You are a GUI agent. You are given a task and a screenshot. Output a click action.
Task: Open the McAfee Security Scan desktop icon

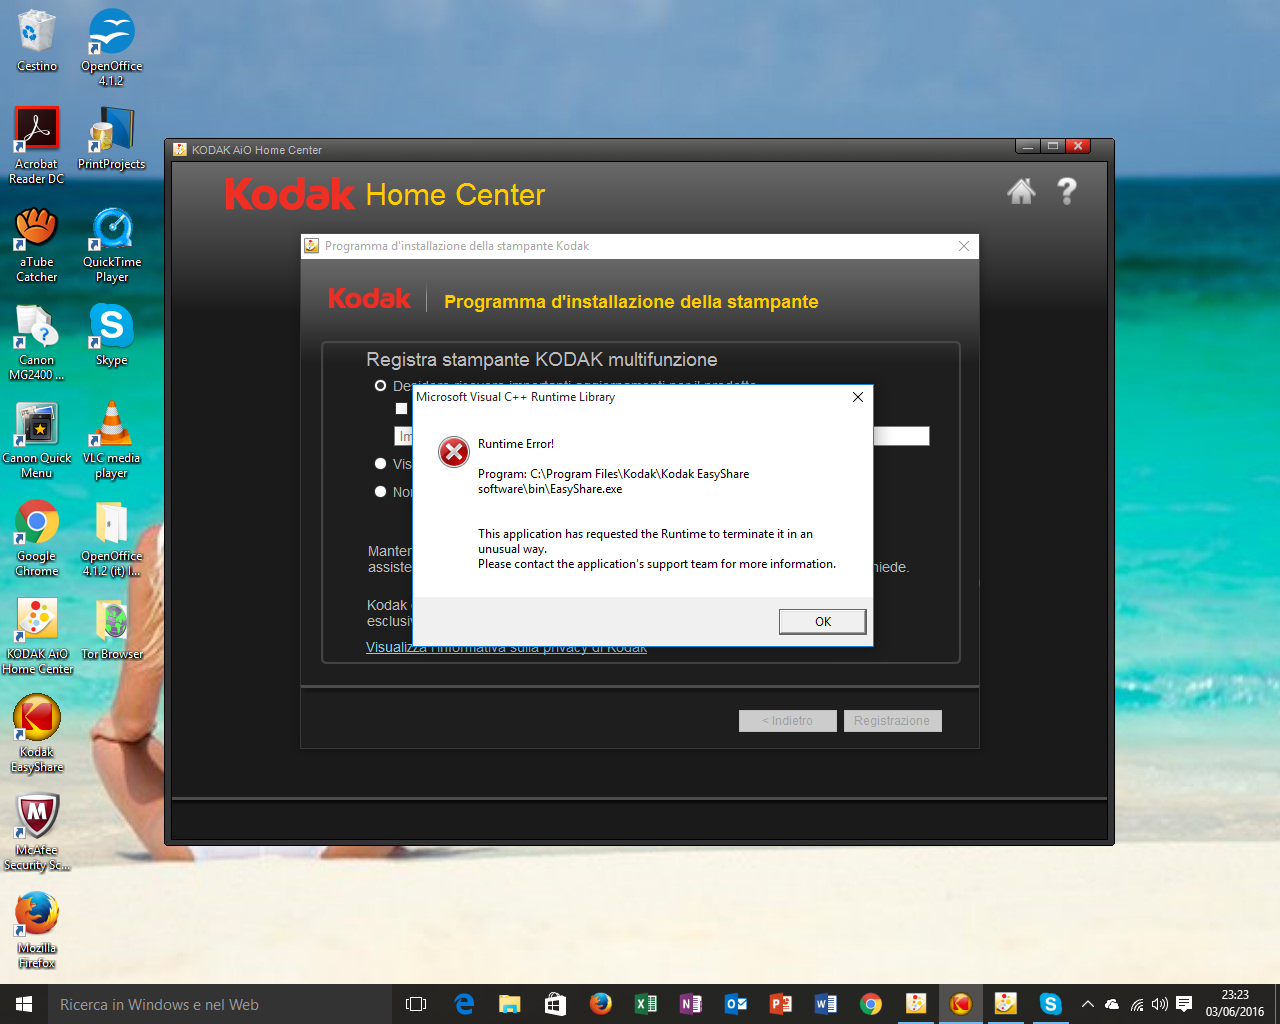pos(37,832)
